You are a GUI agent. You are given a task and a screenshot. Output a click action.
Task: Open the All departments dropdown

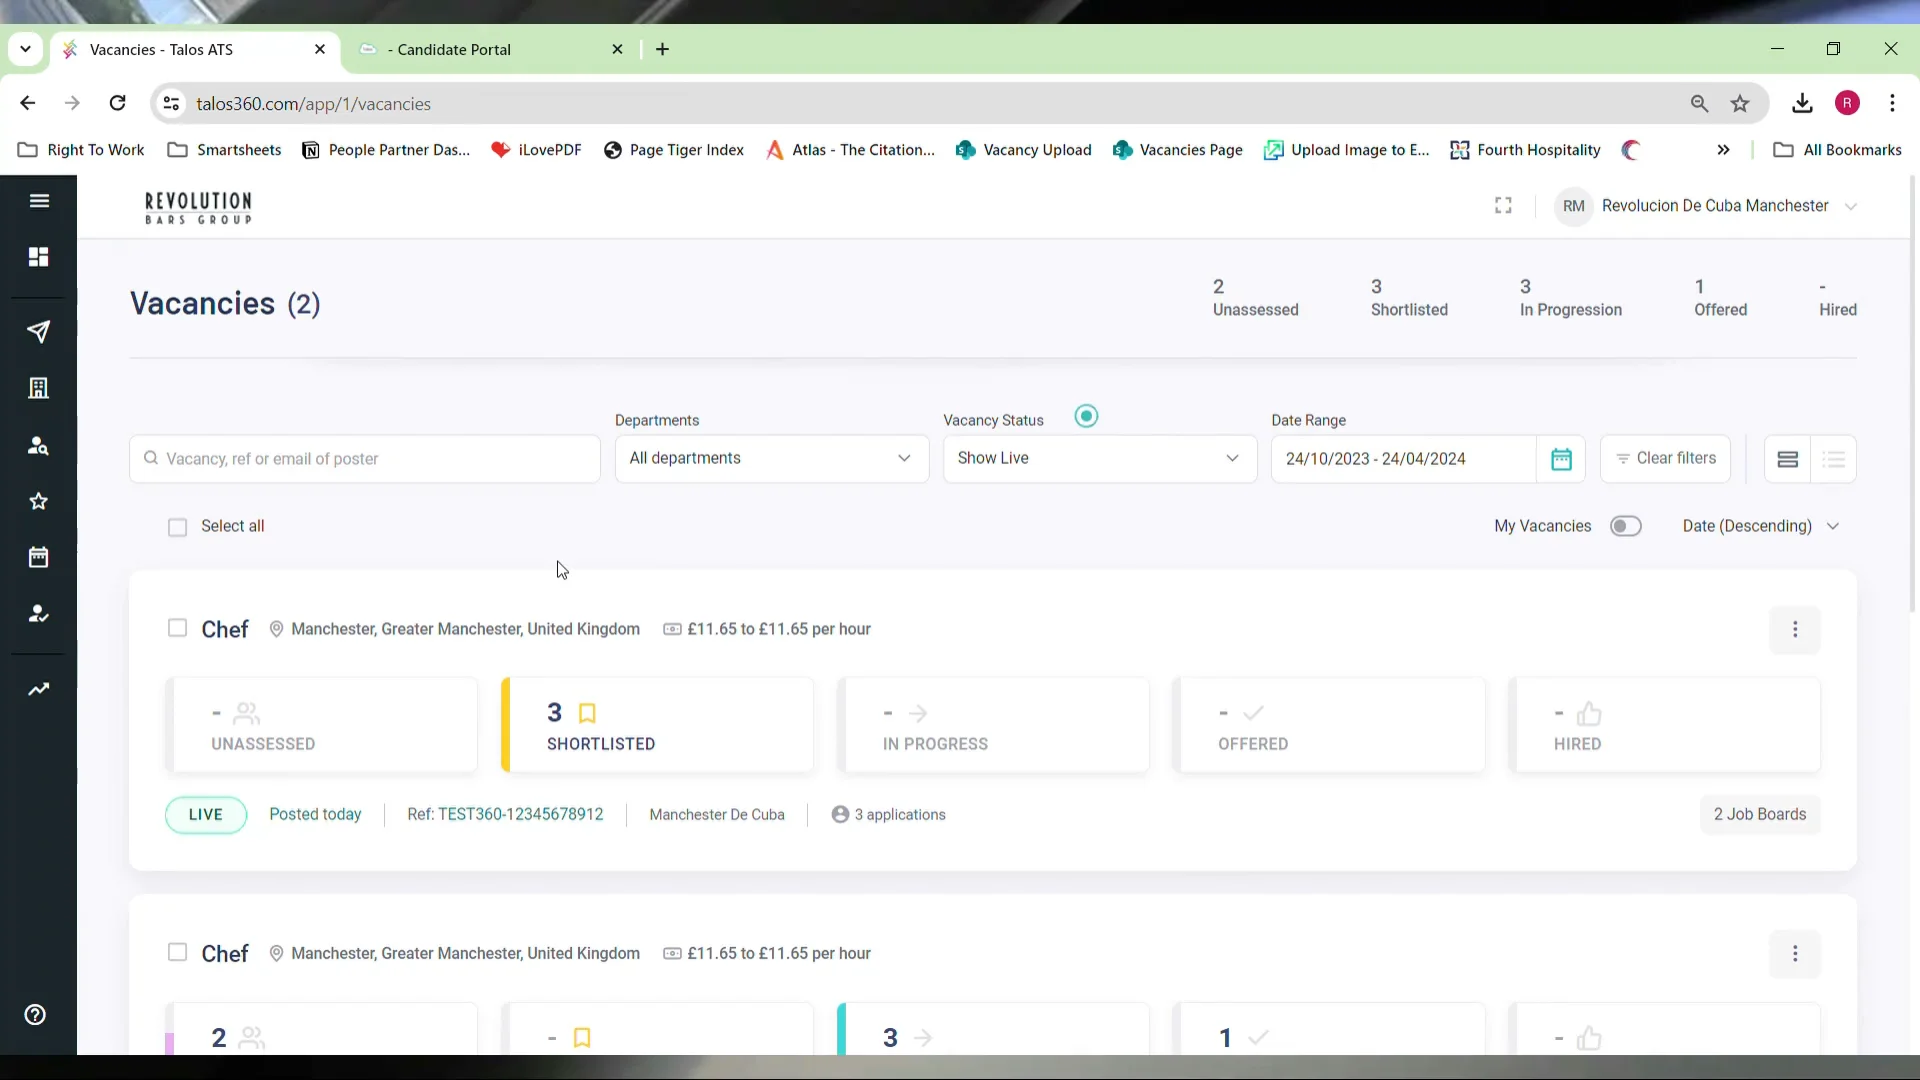tap(771, 458)
